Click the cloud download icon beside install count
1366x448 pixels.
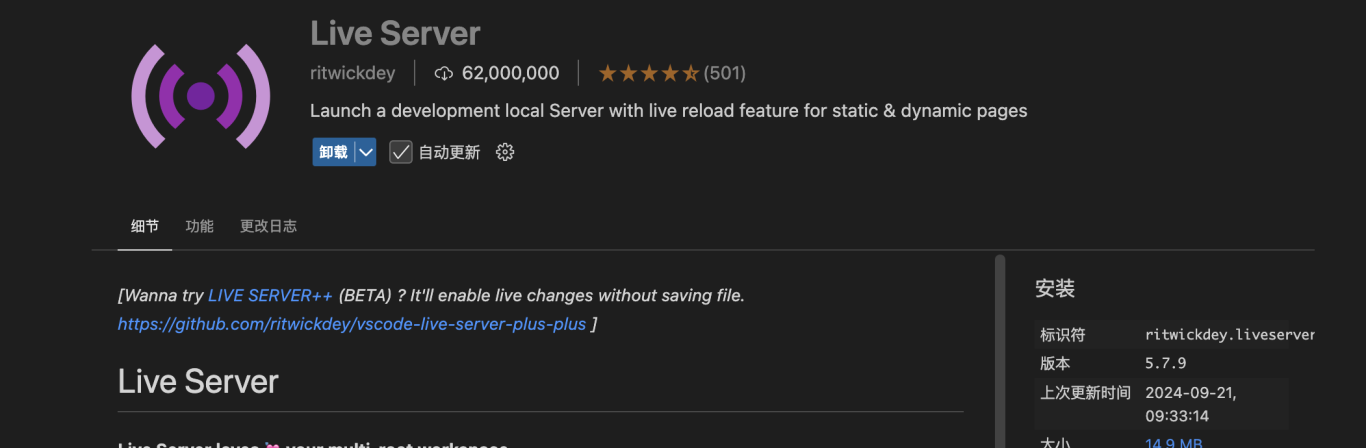pos(444,73)
